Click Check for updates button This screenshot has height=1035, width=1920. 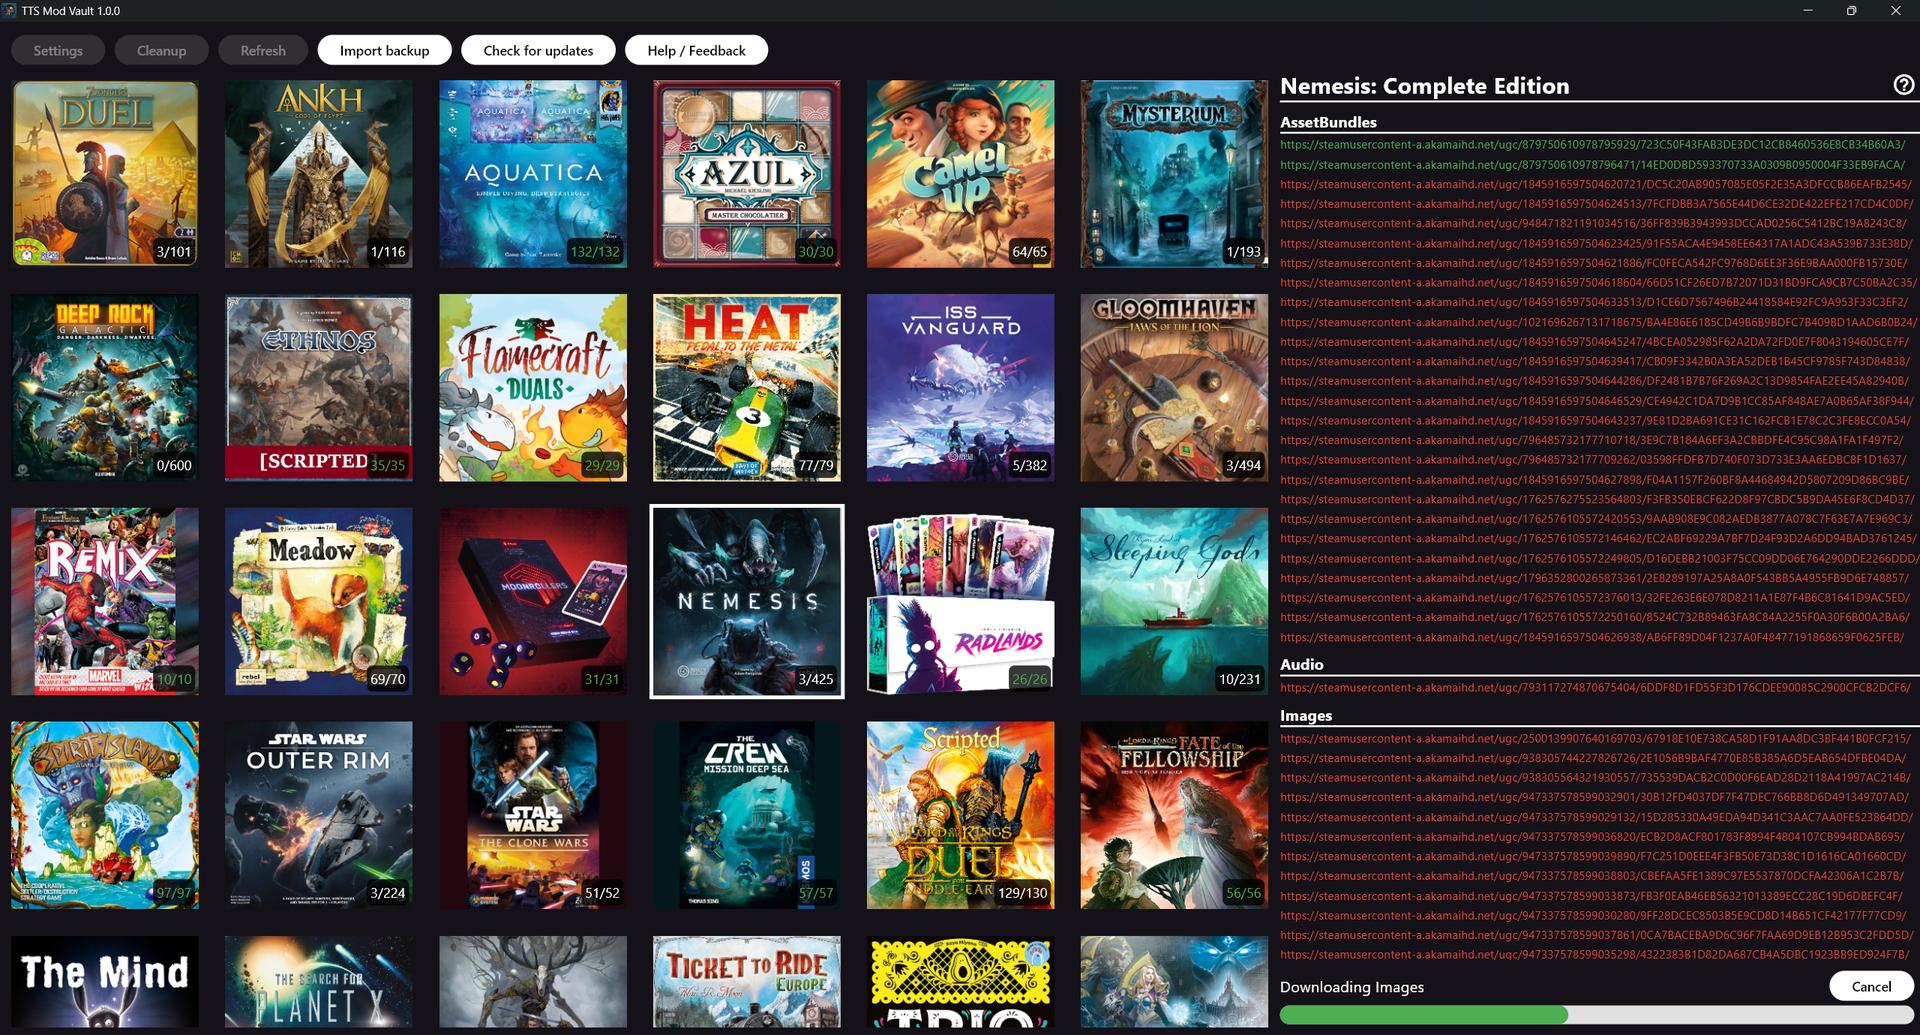(x=538, y=50)
